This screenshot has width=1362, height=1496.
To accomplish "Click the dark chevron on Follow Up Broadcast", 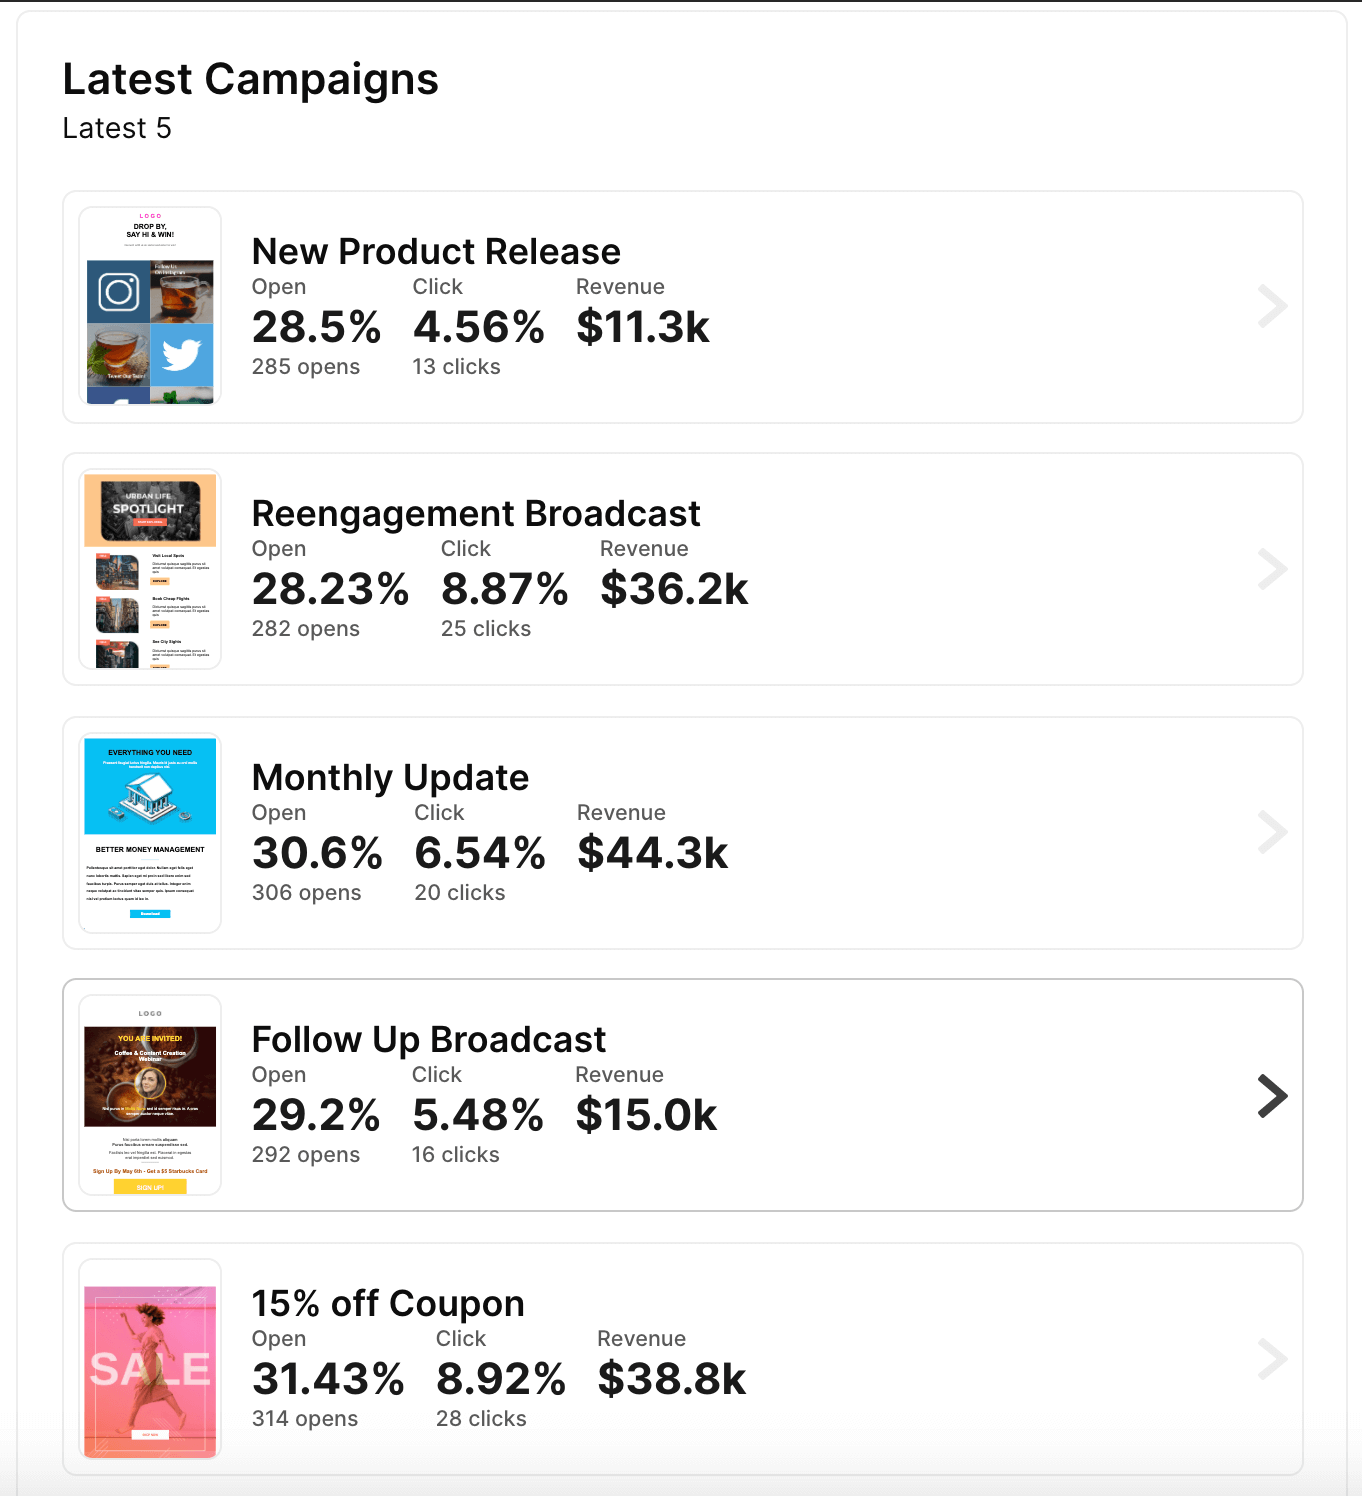I will pos(1272,1096).
